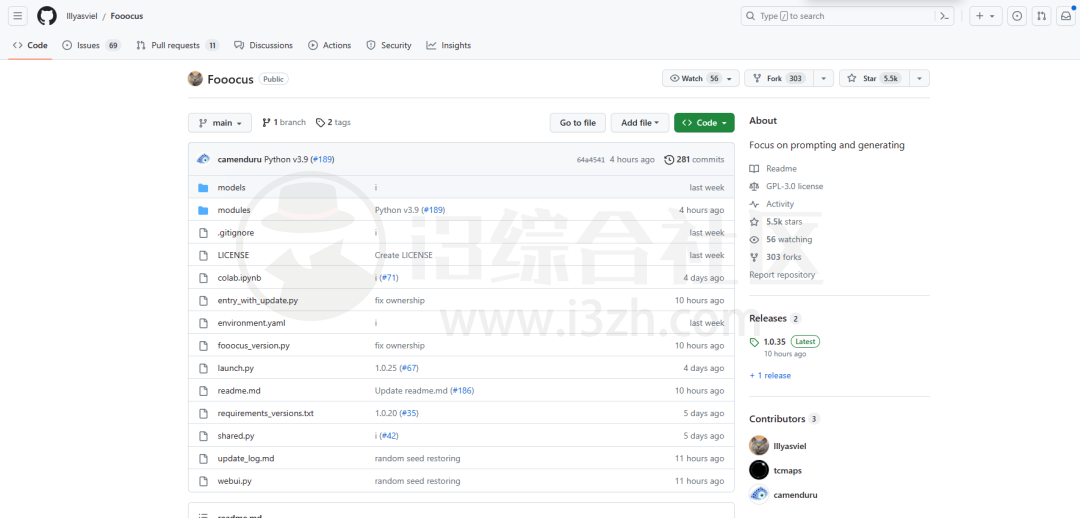Click the Fork button

point(779,79)
